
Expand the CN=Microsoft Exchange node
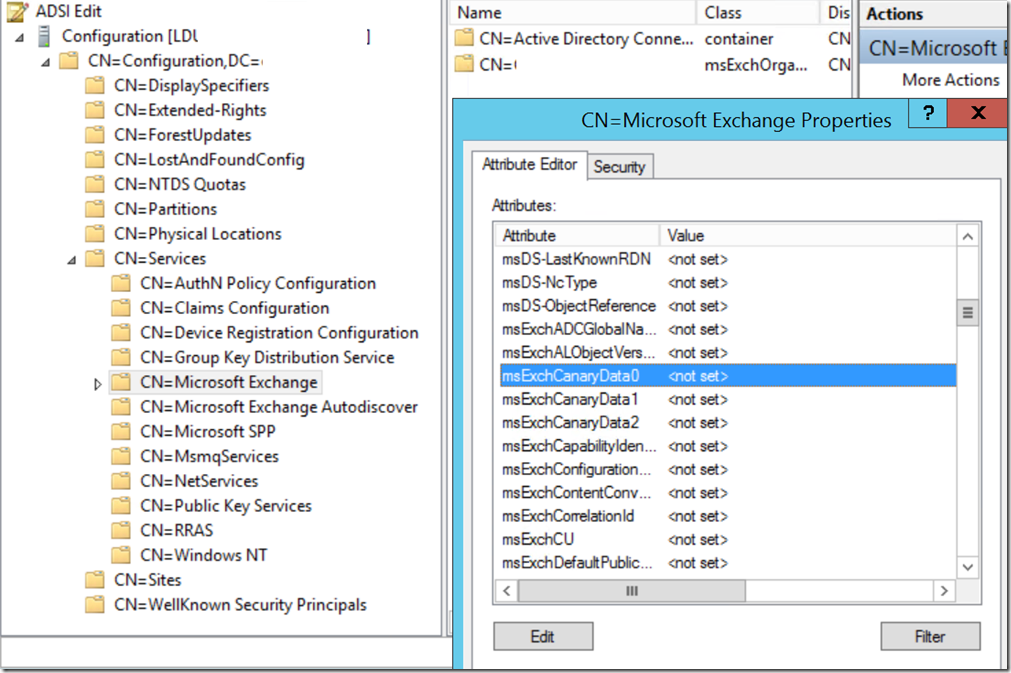click(97, 384)
